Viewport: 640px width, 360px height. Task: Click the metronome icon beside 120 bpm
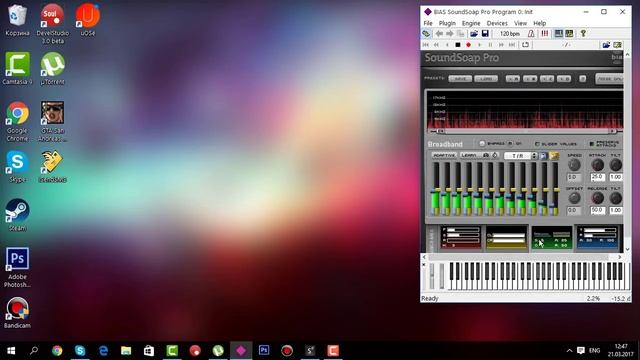(531, 33)
